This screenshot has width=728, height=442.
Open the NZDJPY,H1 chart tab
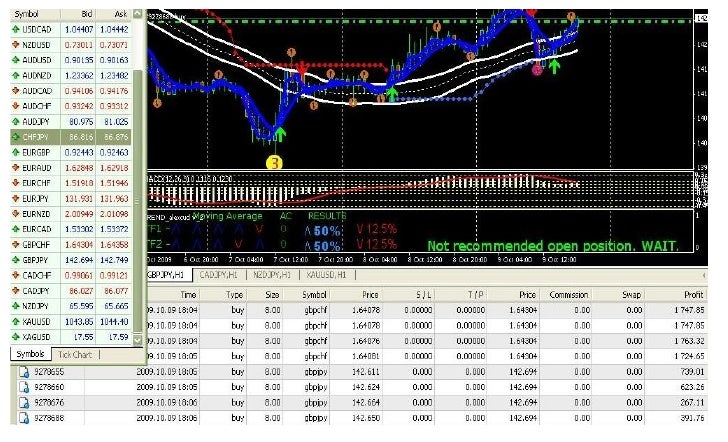(x=272, y=275)
